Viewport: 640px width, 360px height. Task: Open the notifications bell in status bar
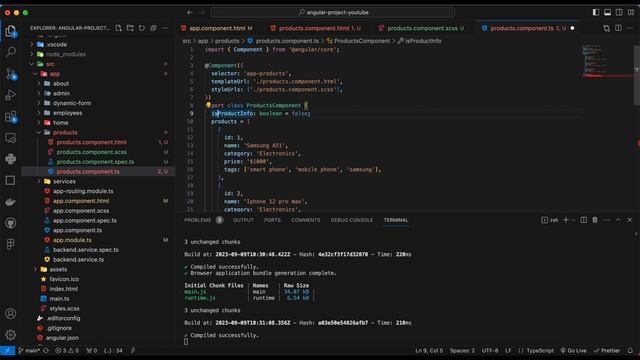pos(630,350)
